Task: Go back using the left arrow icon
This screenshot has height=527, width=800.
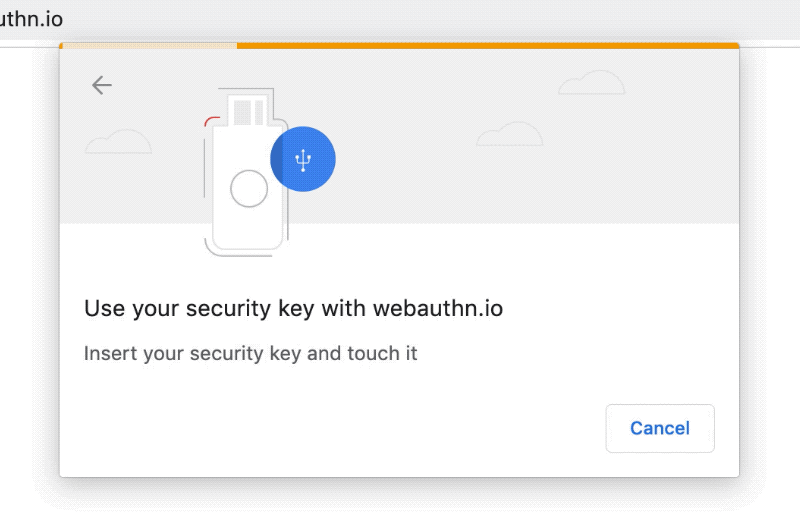Action: click(x=102, y=85)
